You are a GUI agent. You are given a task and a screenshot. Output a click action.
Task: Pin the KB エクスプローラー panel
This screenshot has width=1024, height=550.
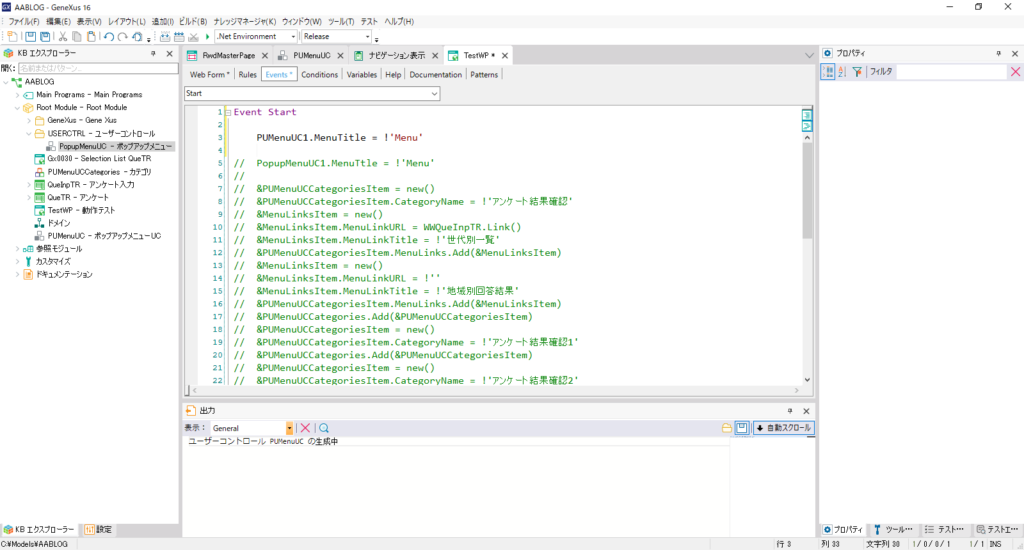[x=153, y=54]
